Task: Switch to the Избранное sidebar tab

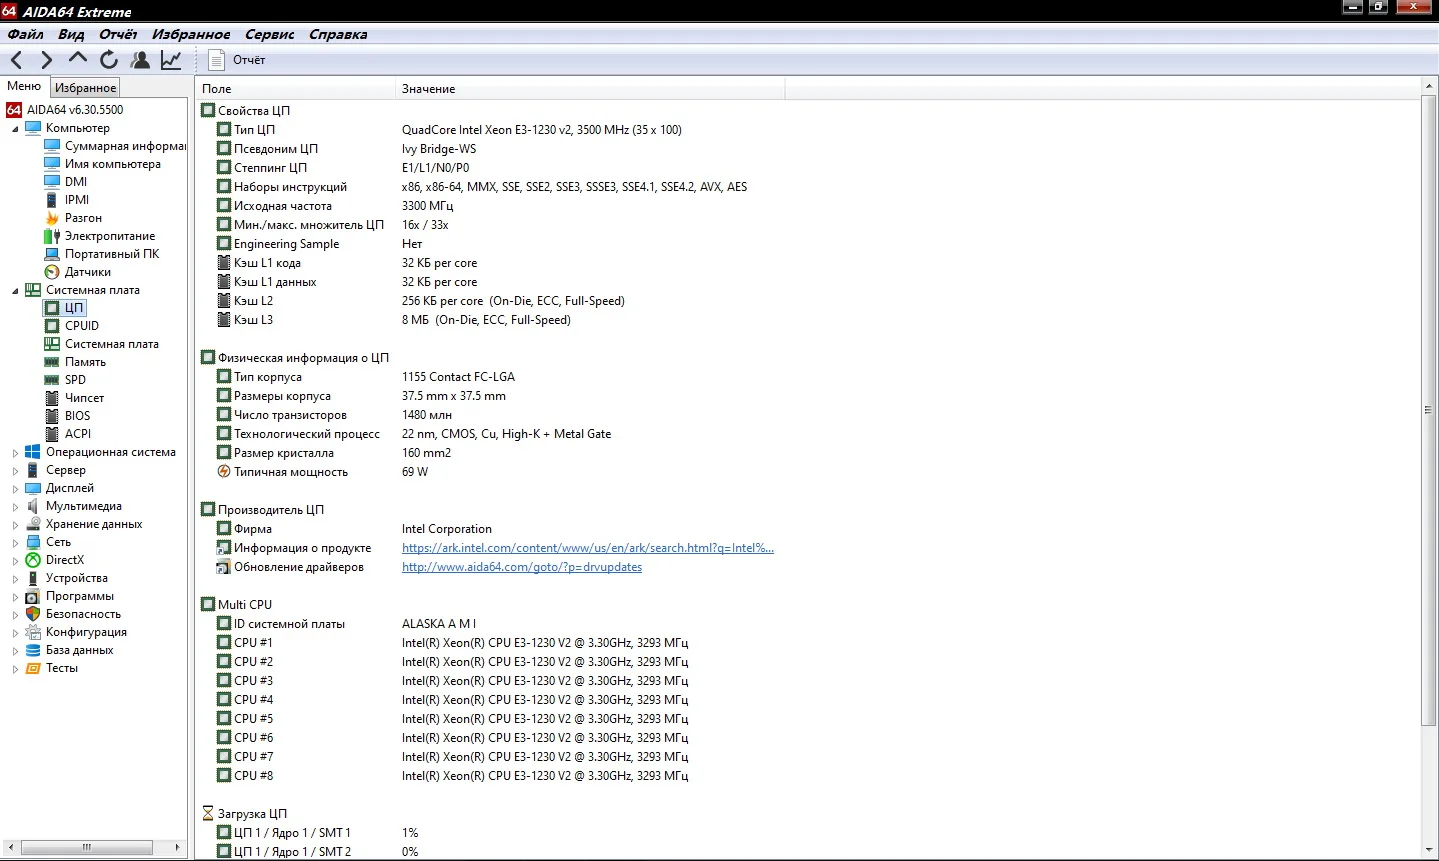Action: [x=86, y=88]
